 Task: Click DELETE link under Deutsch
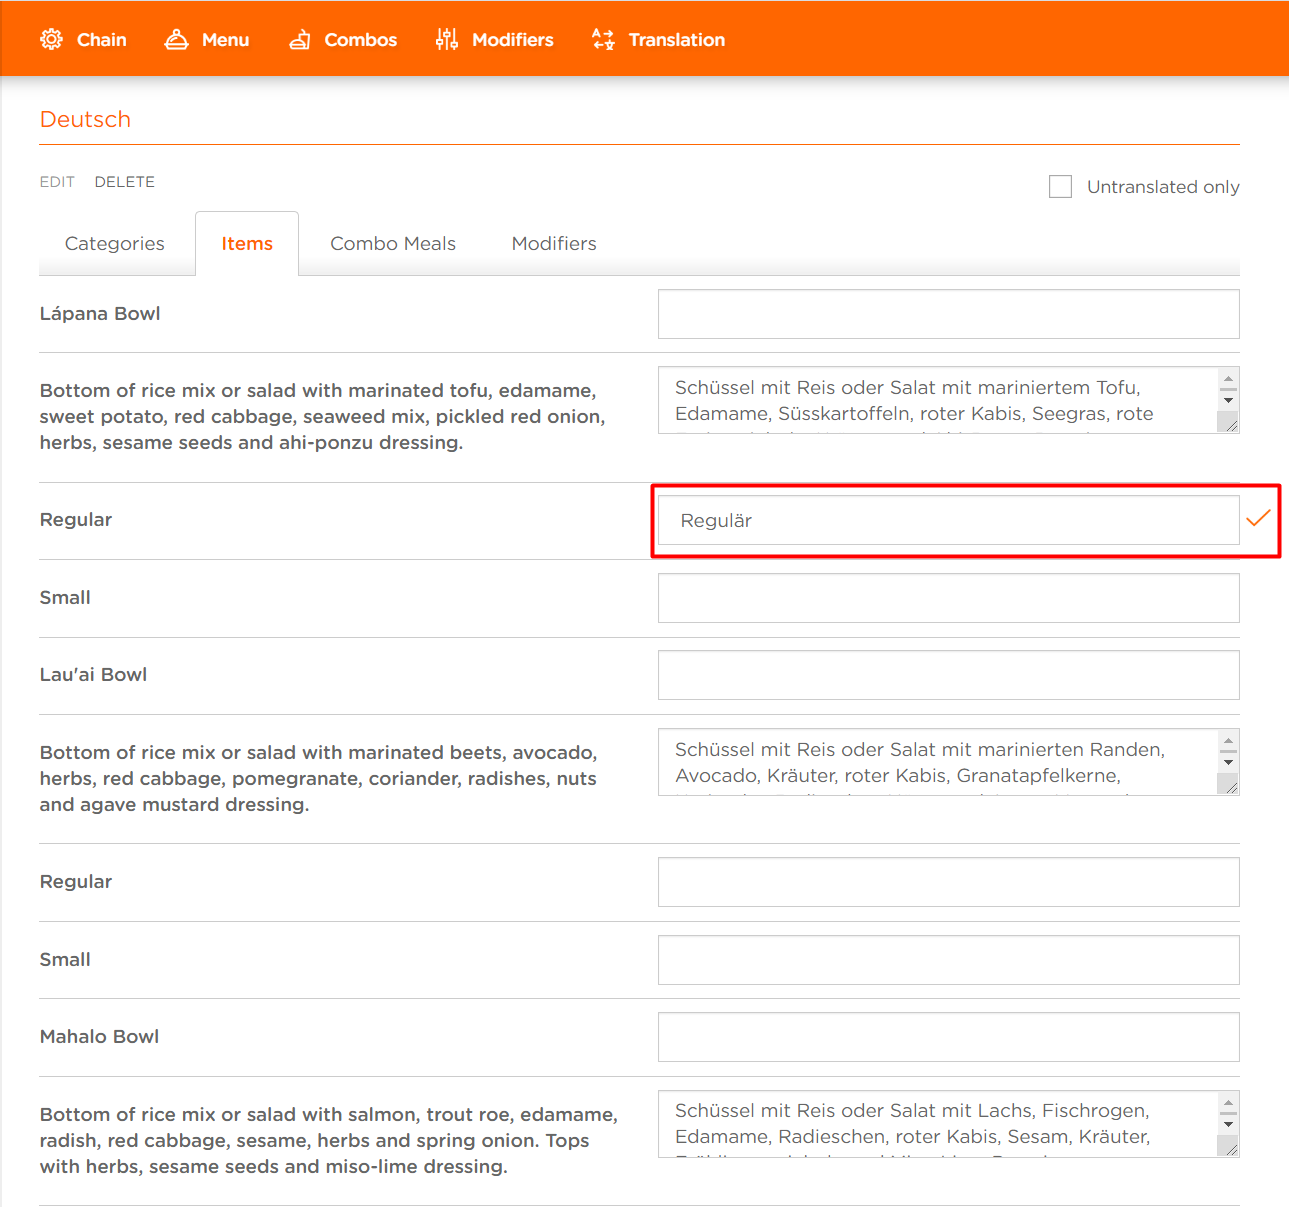(125, 182)
